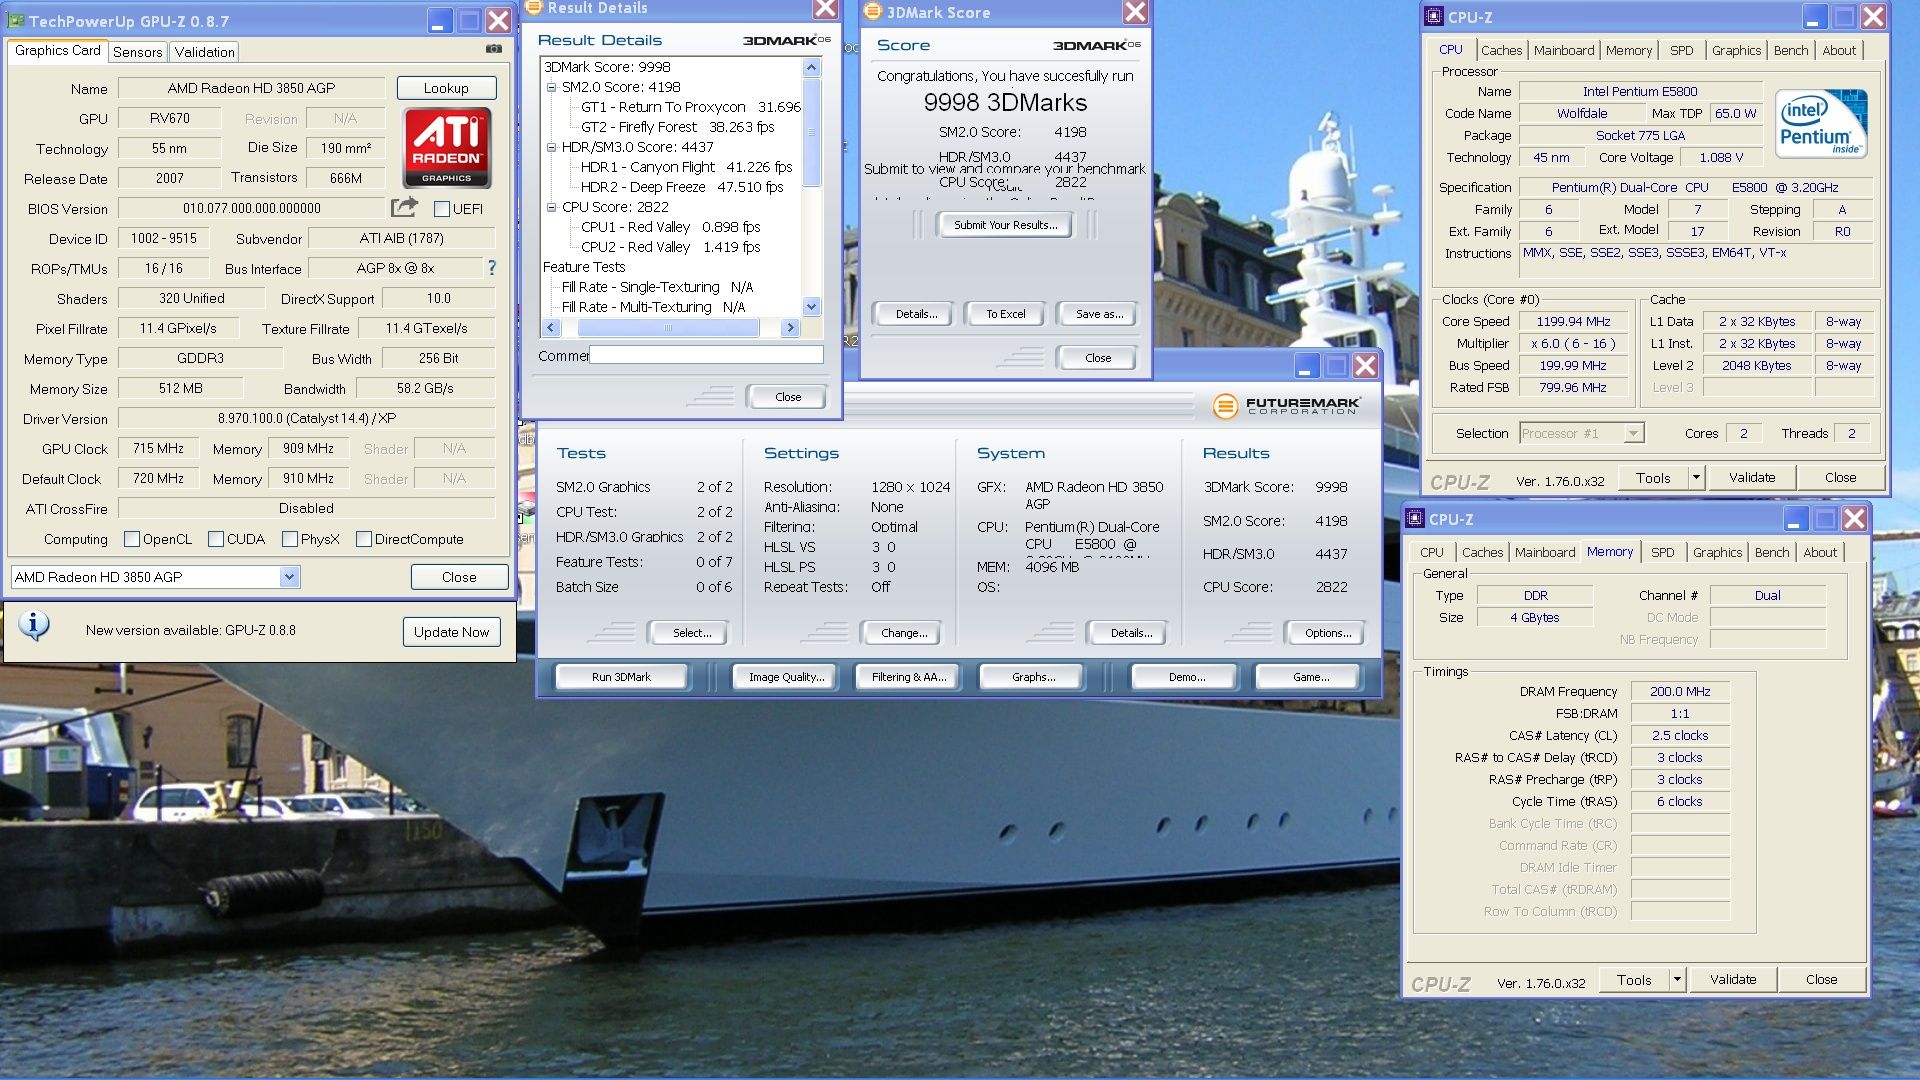Image resolution: width=1920 pixels, height=1080 pixels.
Task: Toggle the PhysX checkbox
Action: coord(289,539)
